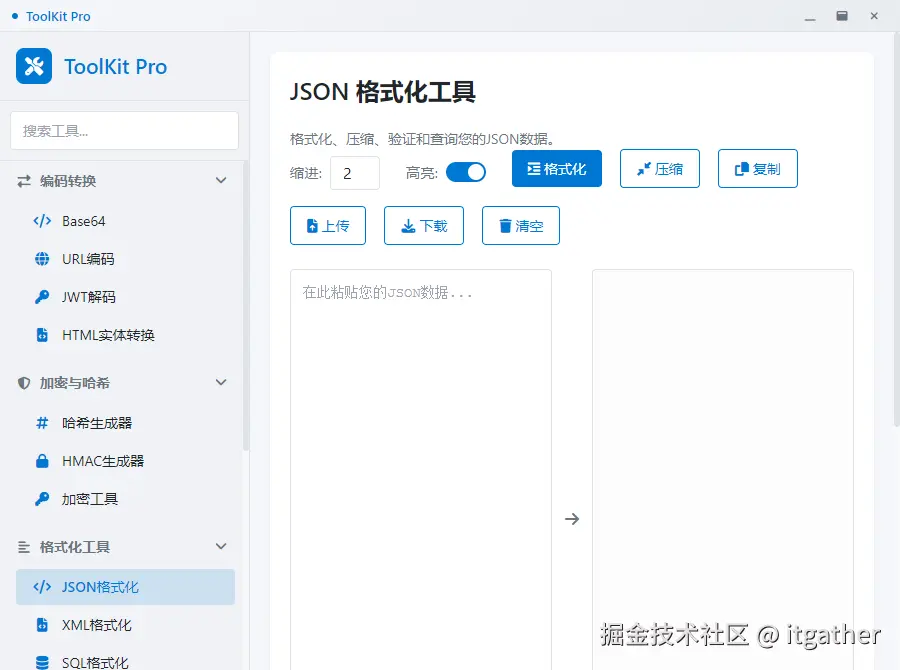Click the ToolKit Pro logo icon
Viewport: 900px width, 670px height.
(x=32, y=66)
